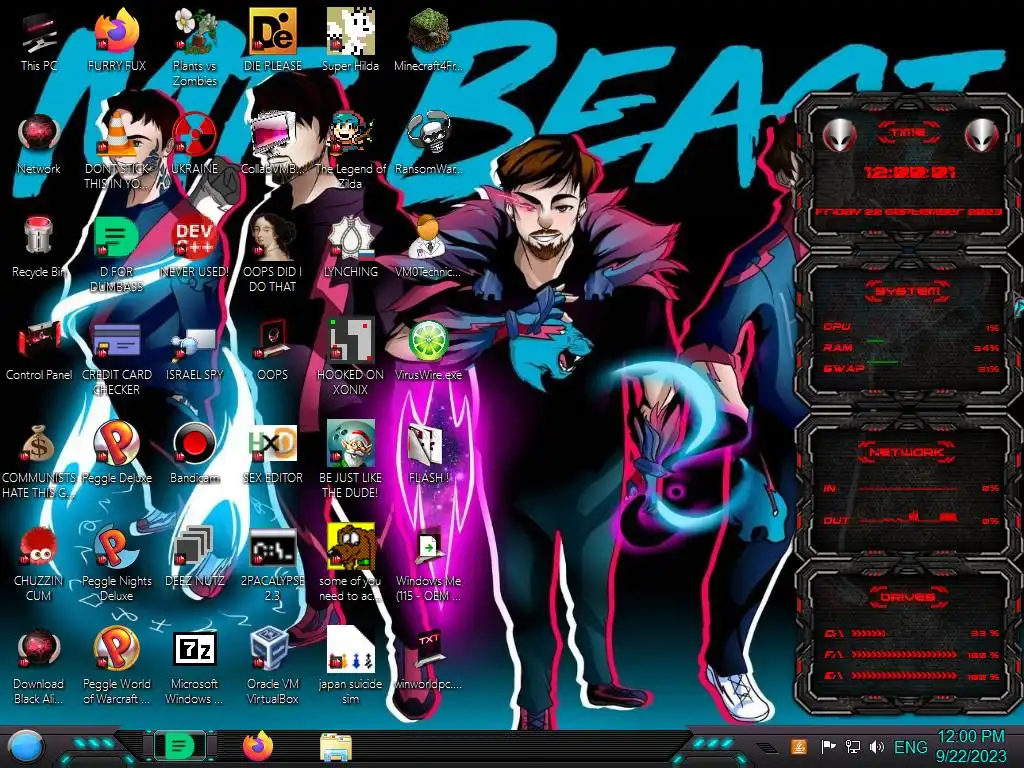Click the DRIVES header in widget
The width and height of the screenshot is (1024, 768).
(x=907, y=597)
